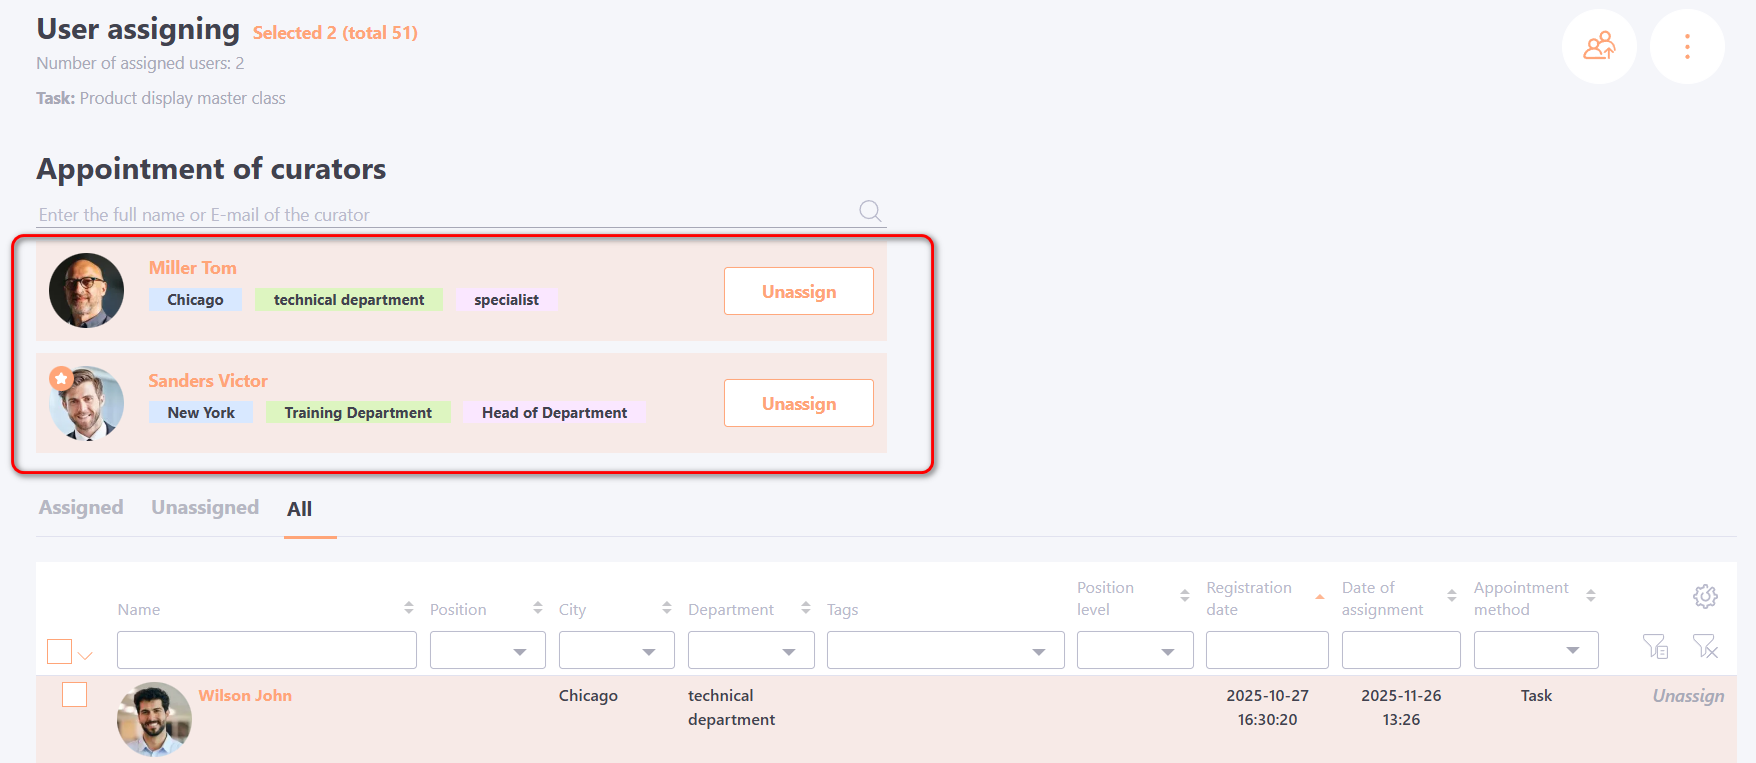The height and width of the screenshot is (763, 1756).
Task: Check the Wilson John row checkbox
Action: click(75, 694)
